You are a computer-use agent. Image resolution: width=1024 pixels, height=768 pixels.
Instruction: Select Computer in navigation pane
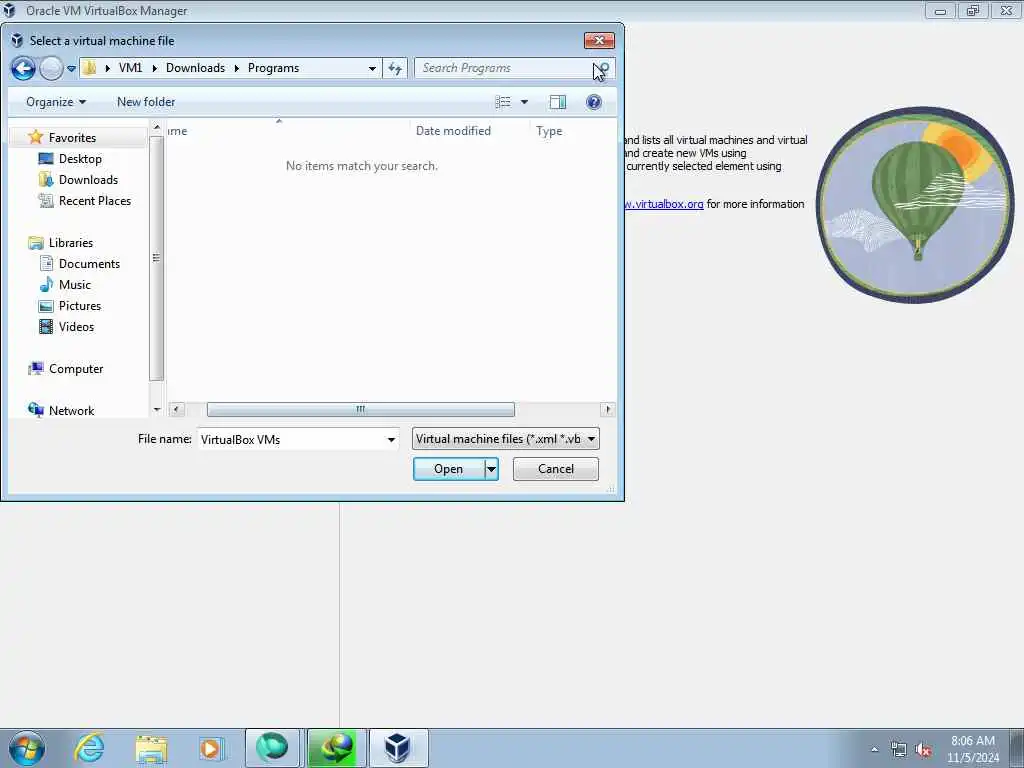pyautogui.click(x=76, y=369)
